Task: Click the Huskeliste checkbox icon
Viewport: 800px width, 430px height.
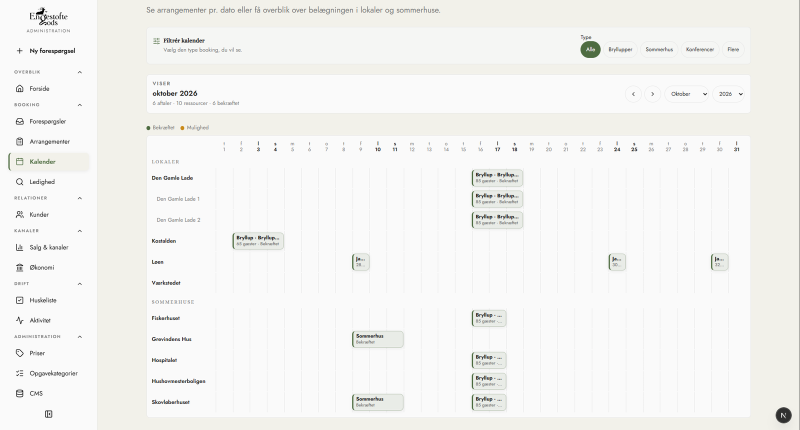Action: [19, 300]
